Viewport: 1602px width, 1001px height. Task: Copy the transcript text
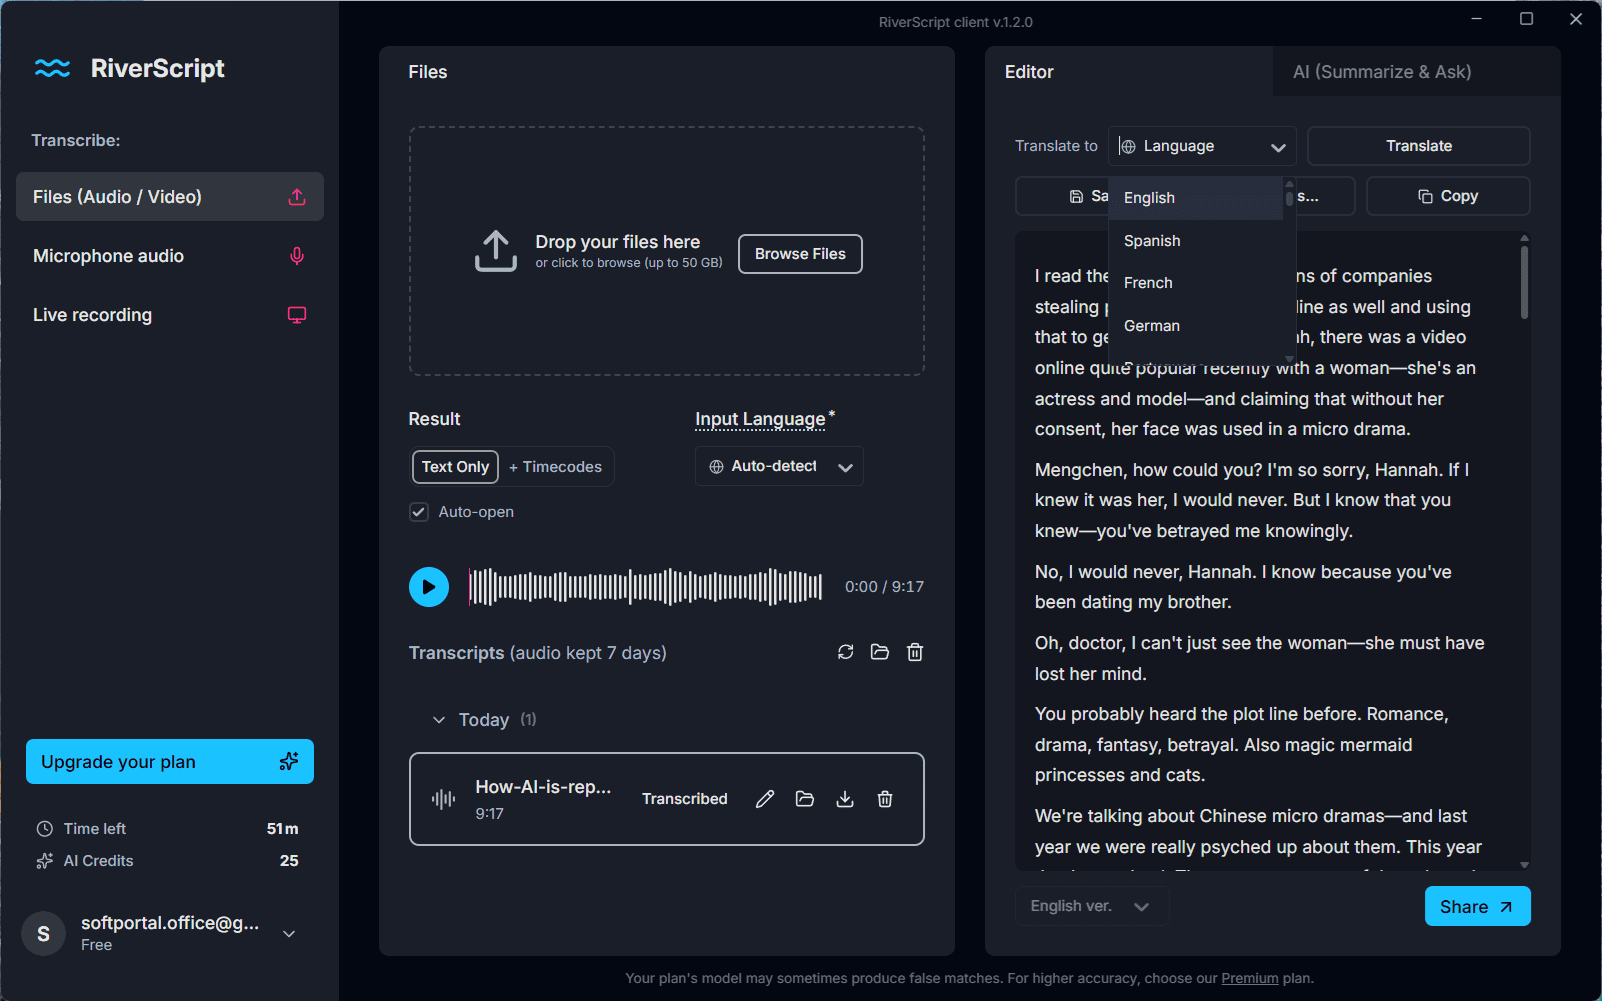point(1448,196)
